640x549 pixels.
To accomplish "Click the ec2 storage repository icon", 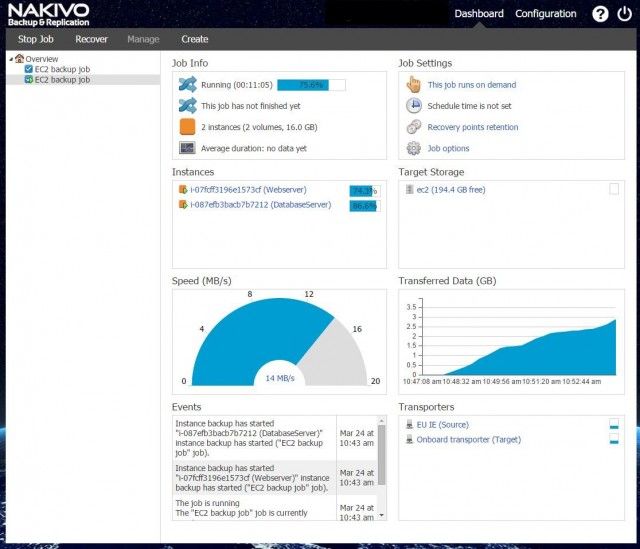I will pos(409,189).
